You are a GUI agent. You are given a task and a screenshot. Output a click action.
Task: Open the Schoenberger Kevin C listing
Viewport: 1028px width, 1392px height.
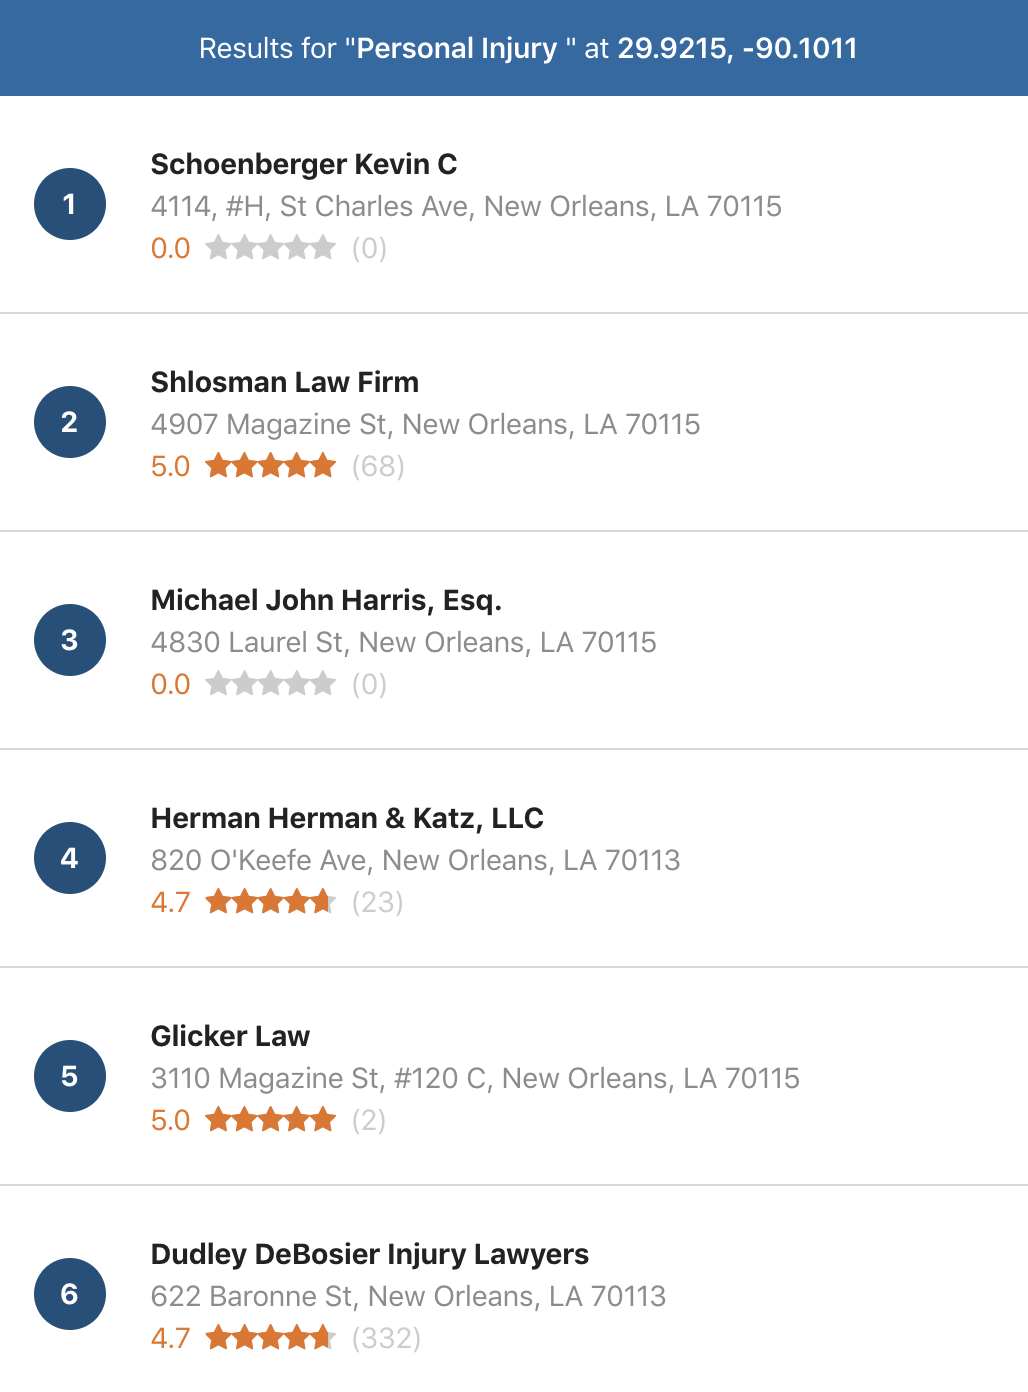[514, 205]
